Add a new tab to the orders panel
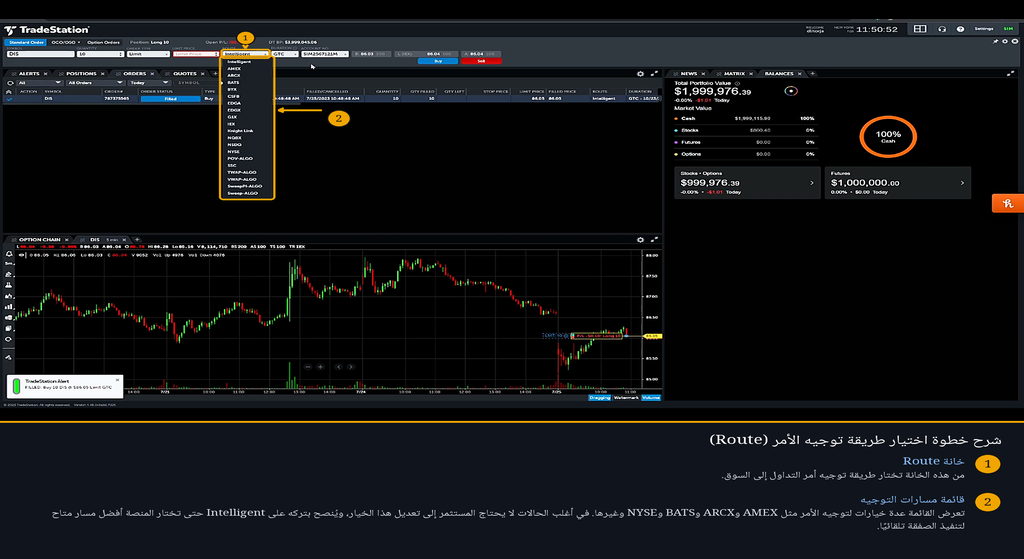 (x=215, y=74)
